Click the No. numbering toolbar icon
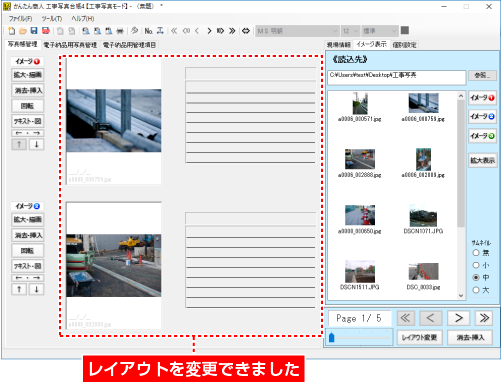The image size is (501, 384). click(x=148, y=31)
